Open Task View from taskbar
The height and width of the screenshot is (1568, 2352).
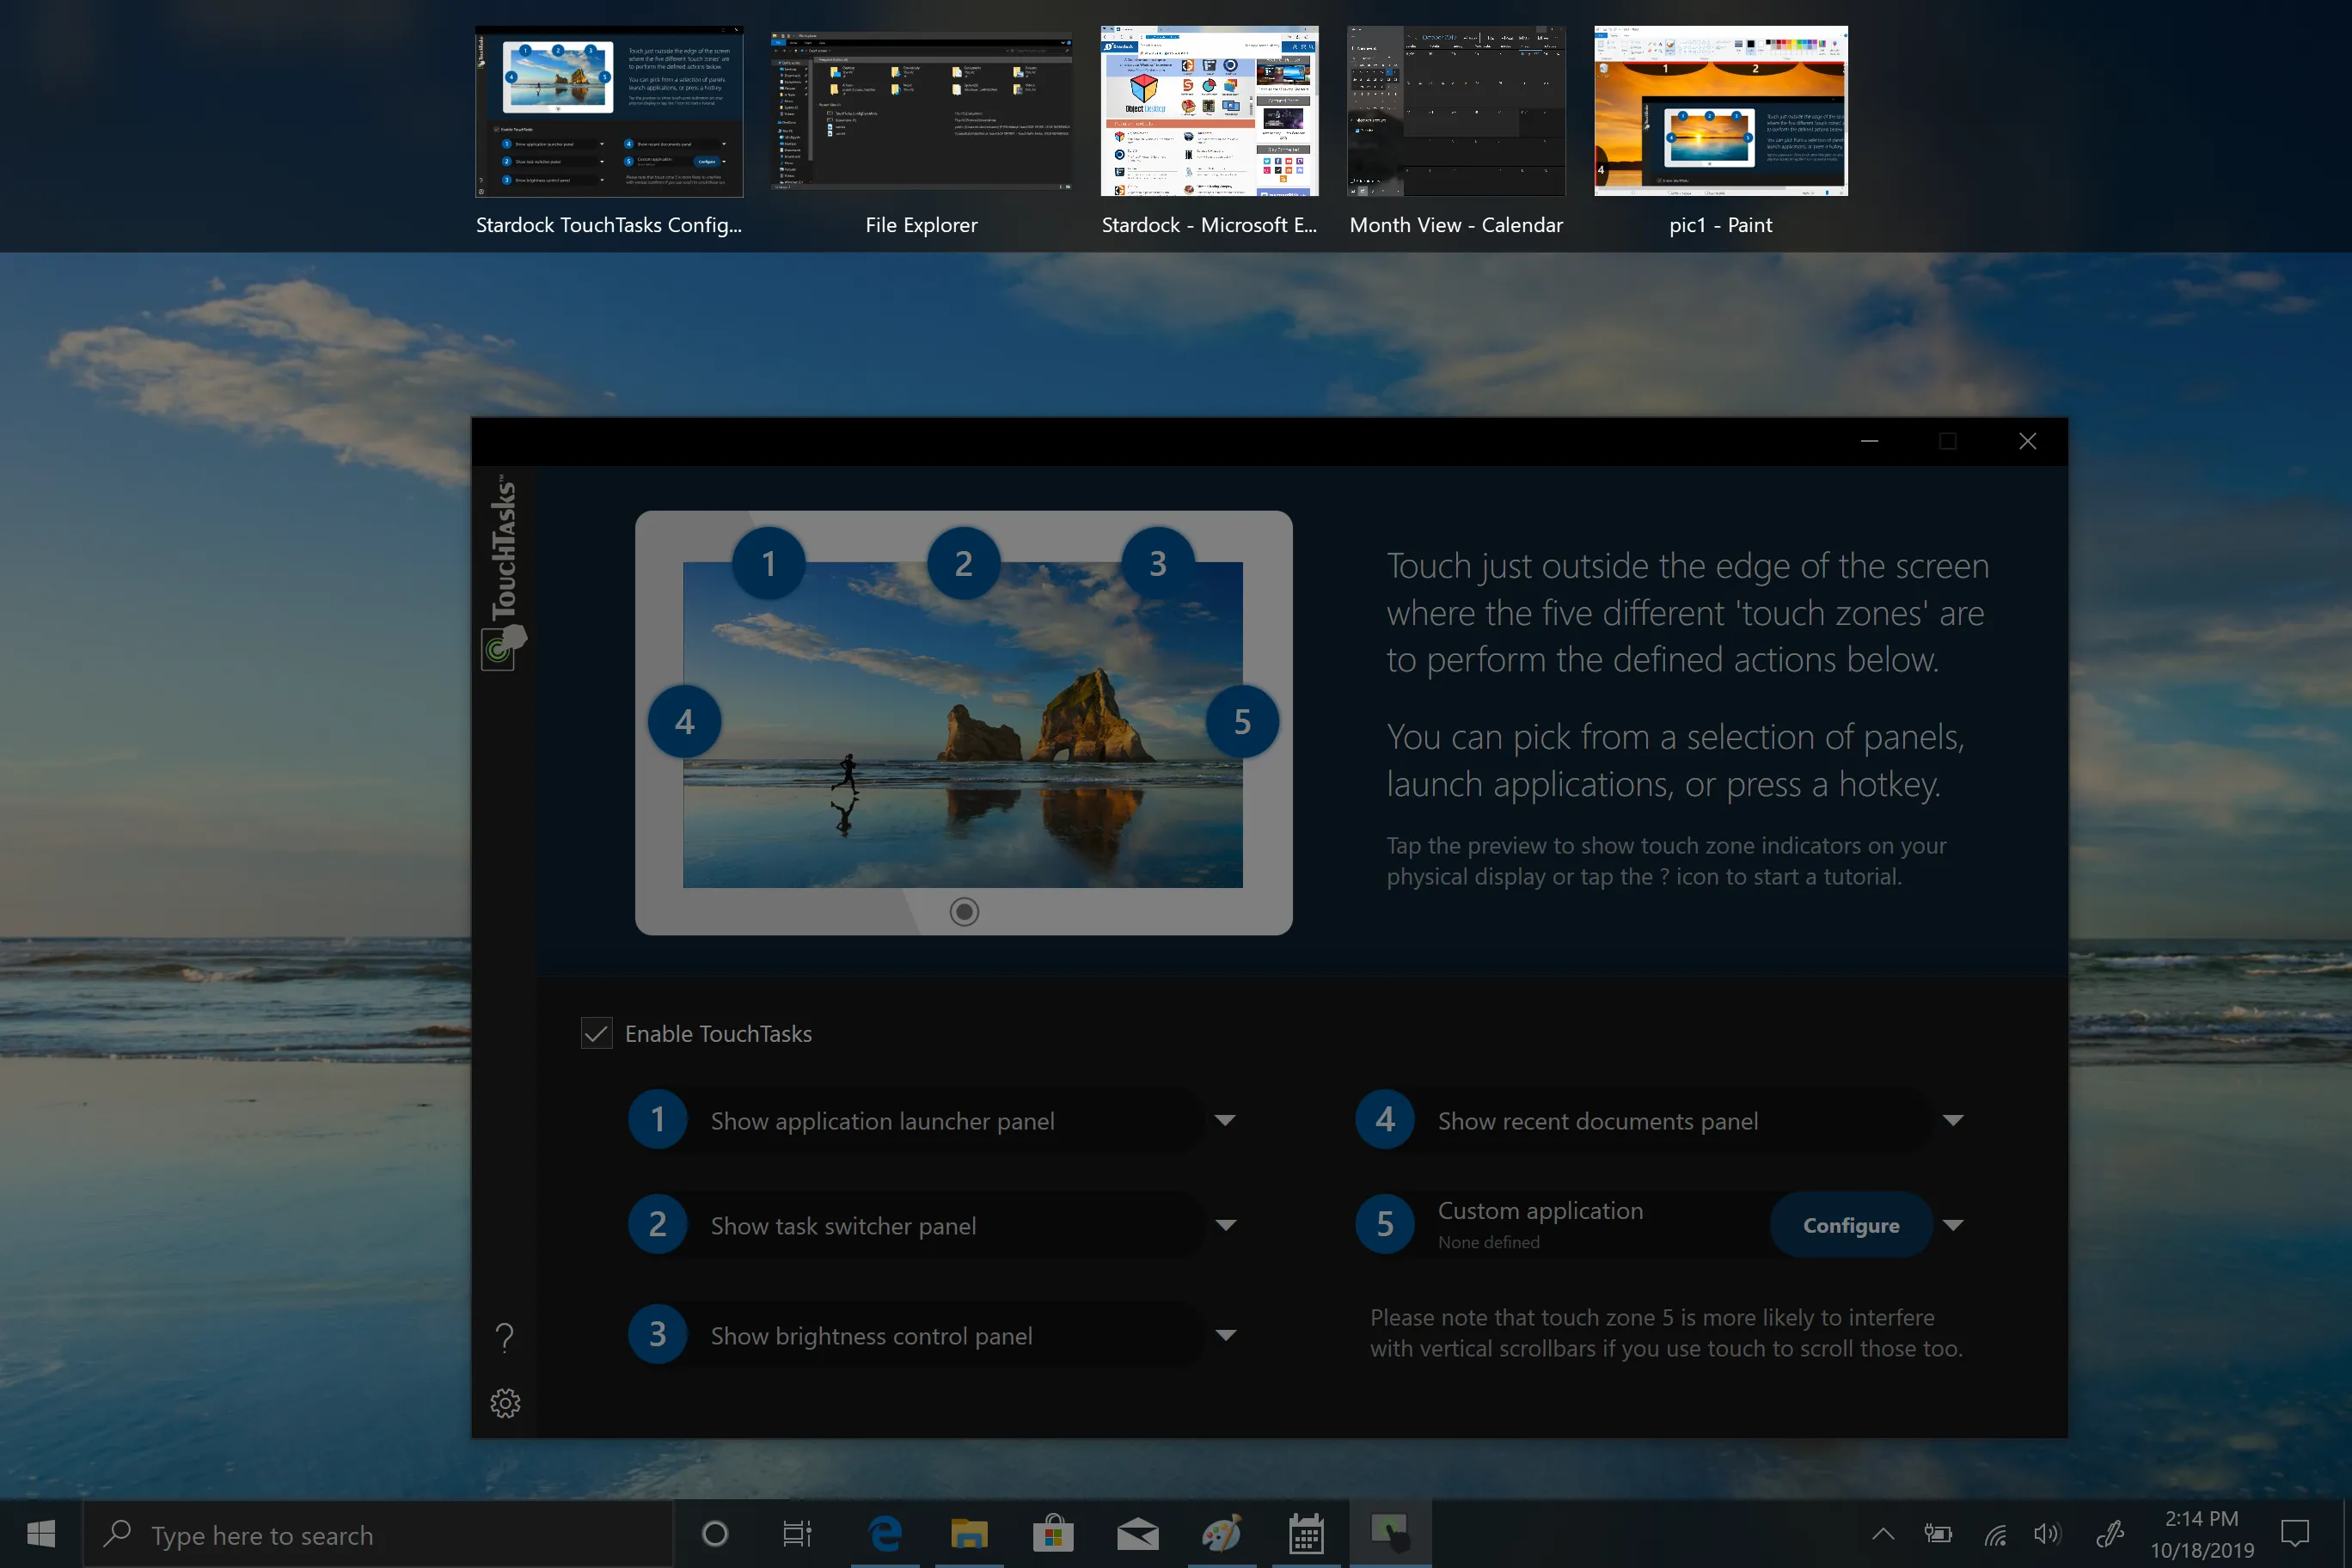797,1533
